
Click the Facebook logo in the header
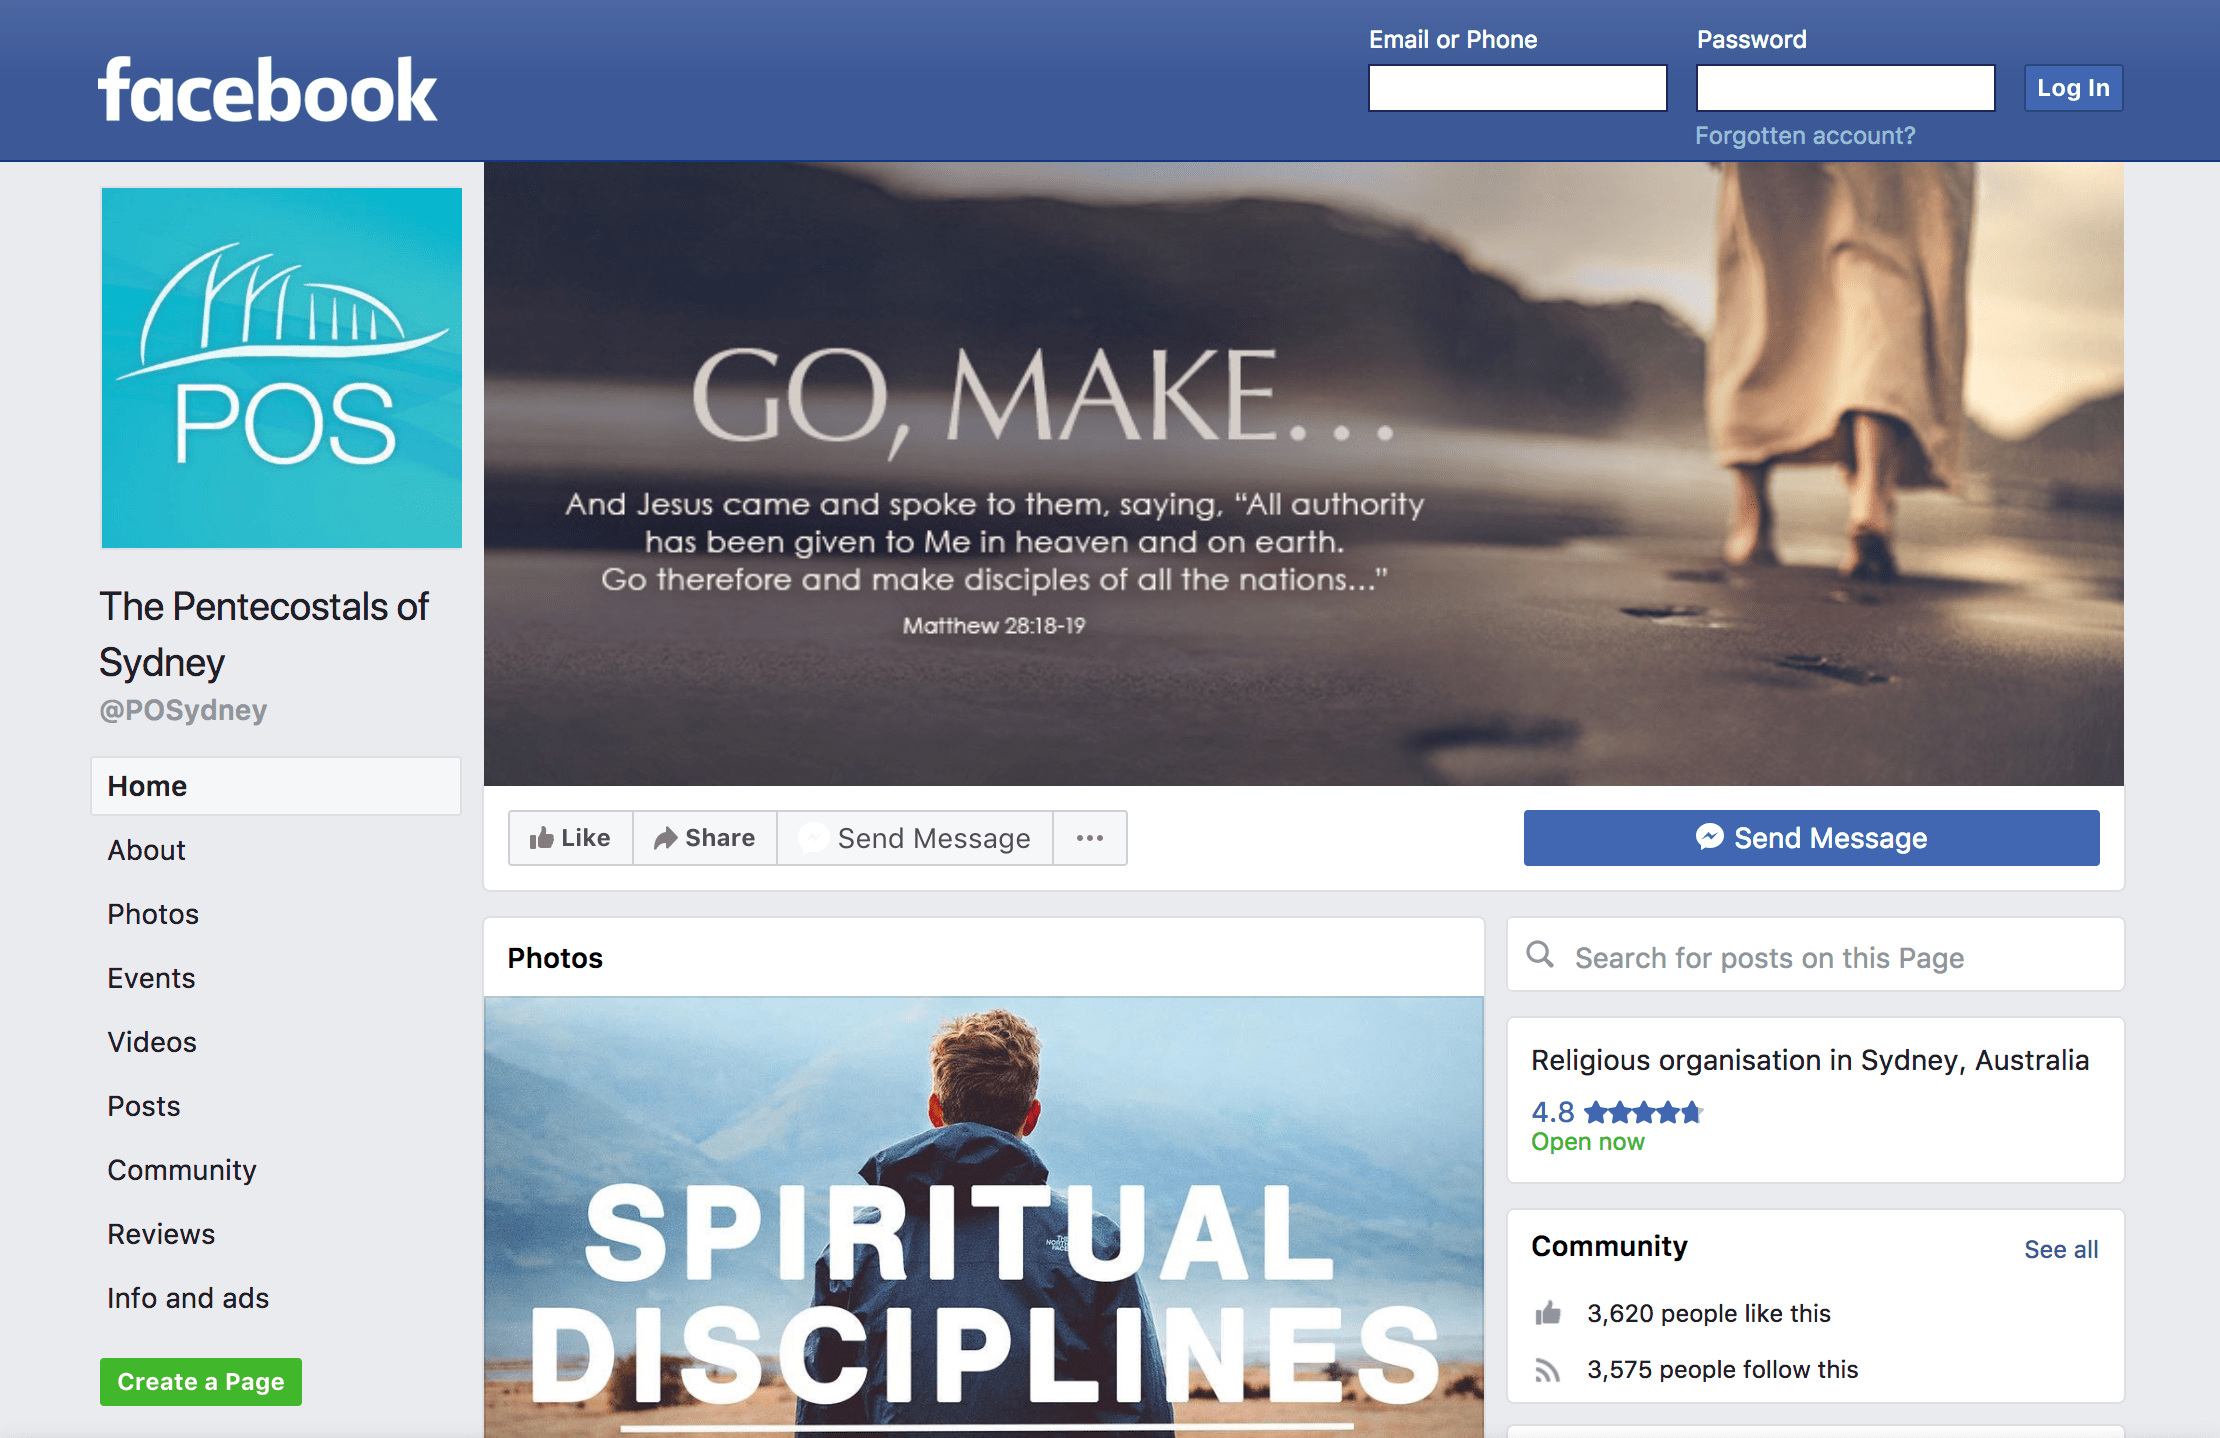click(x=267, y=90)
